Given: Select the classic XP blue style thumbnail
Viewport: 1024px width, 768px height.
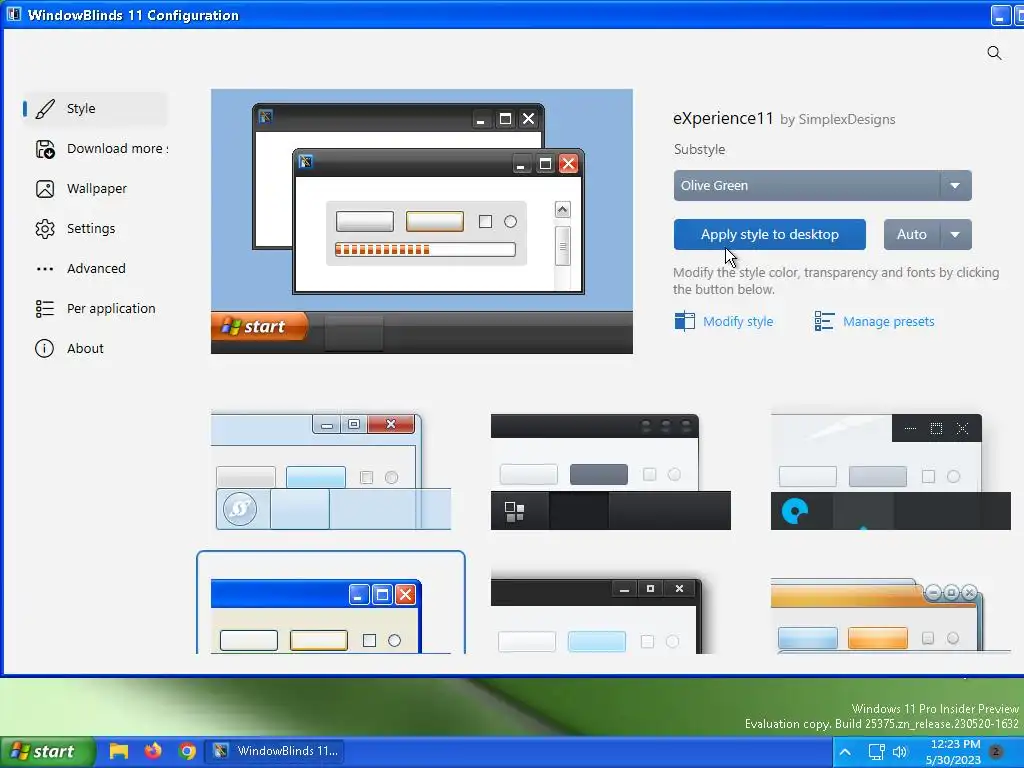Looking at the screenshot, I should coord(331,603).
